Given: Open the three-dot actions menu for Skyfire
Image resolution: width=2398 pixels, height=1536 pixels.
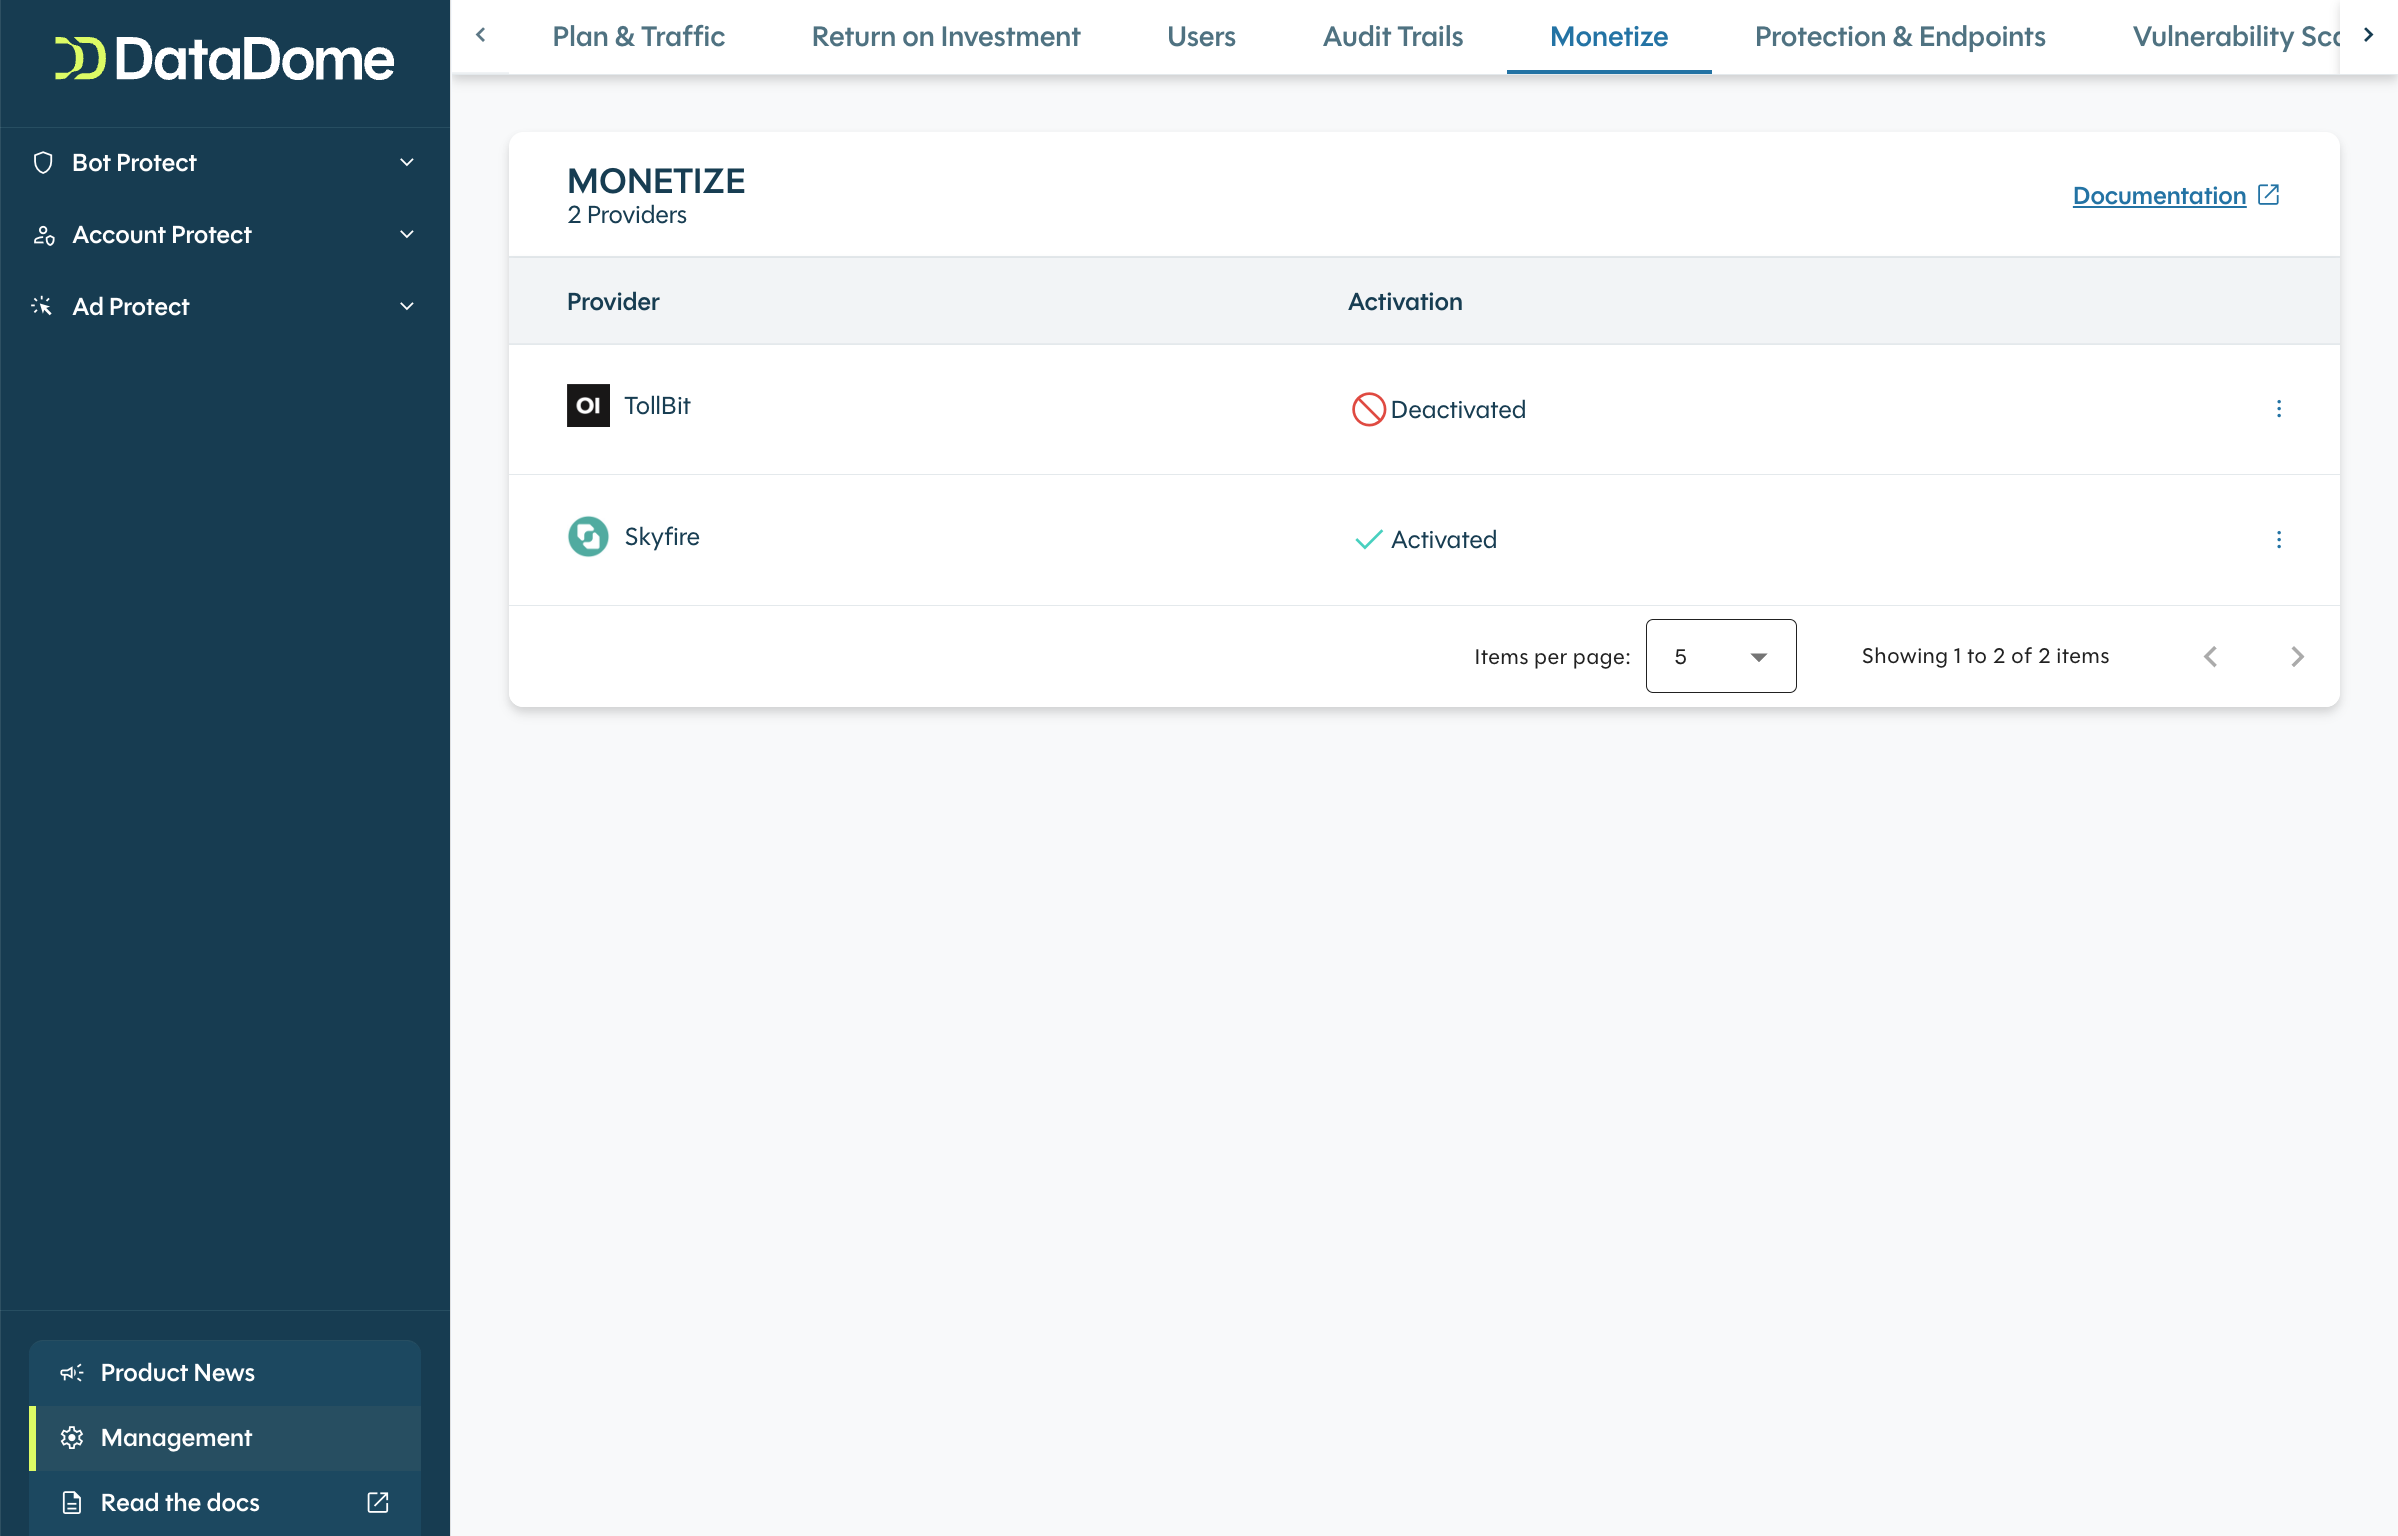Looking at the screenshot, I should click(x=2279, y=539).
